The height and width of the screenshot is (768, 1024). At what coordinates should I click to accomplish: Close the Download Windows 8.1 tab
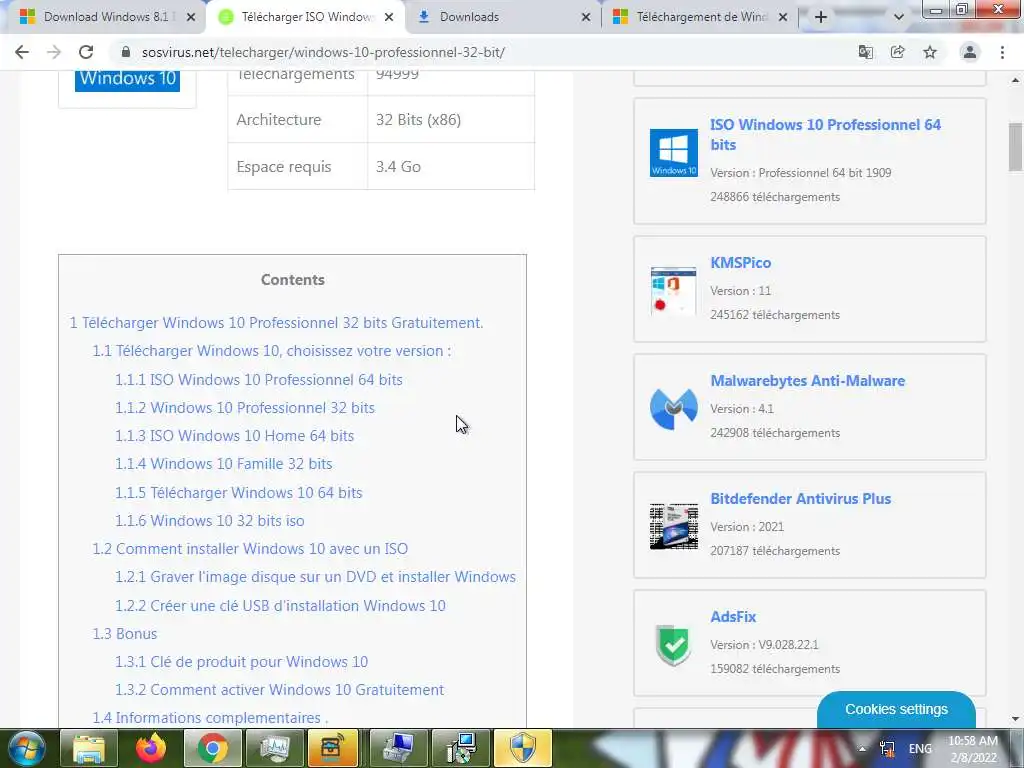[x=191, y=17]
